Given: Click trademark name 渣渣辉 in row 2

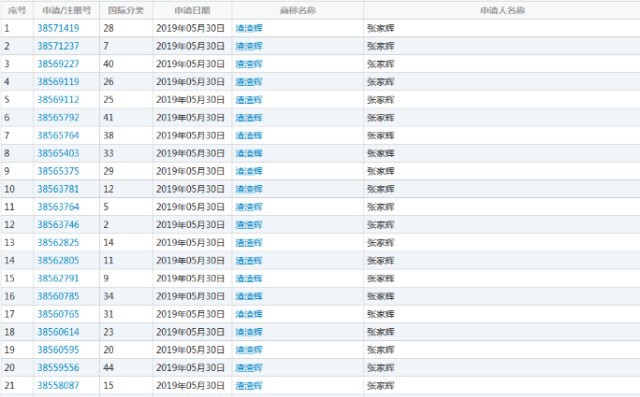Looking at the screenshot, I should click(249, 46).
